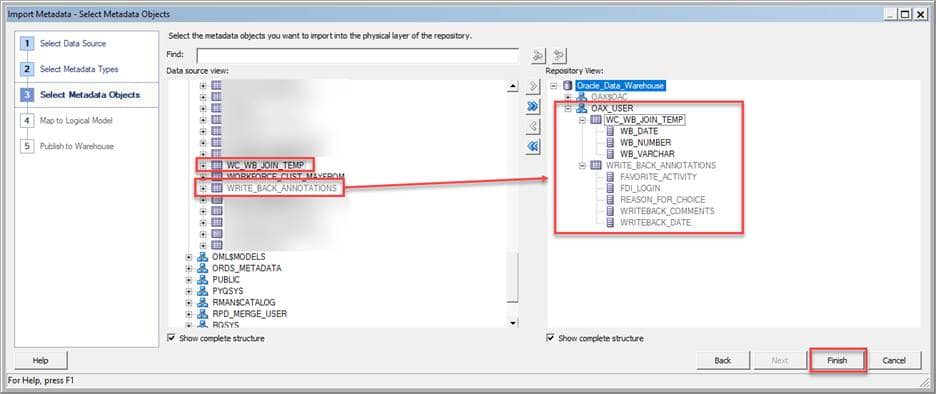Screen dimensions: 936x394
Task: Go to step 2 Select Metadata Types
Action: click(78, 69)
